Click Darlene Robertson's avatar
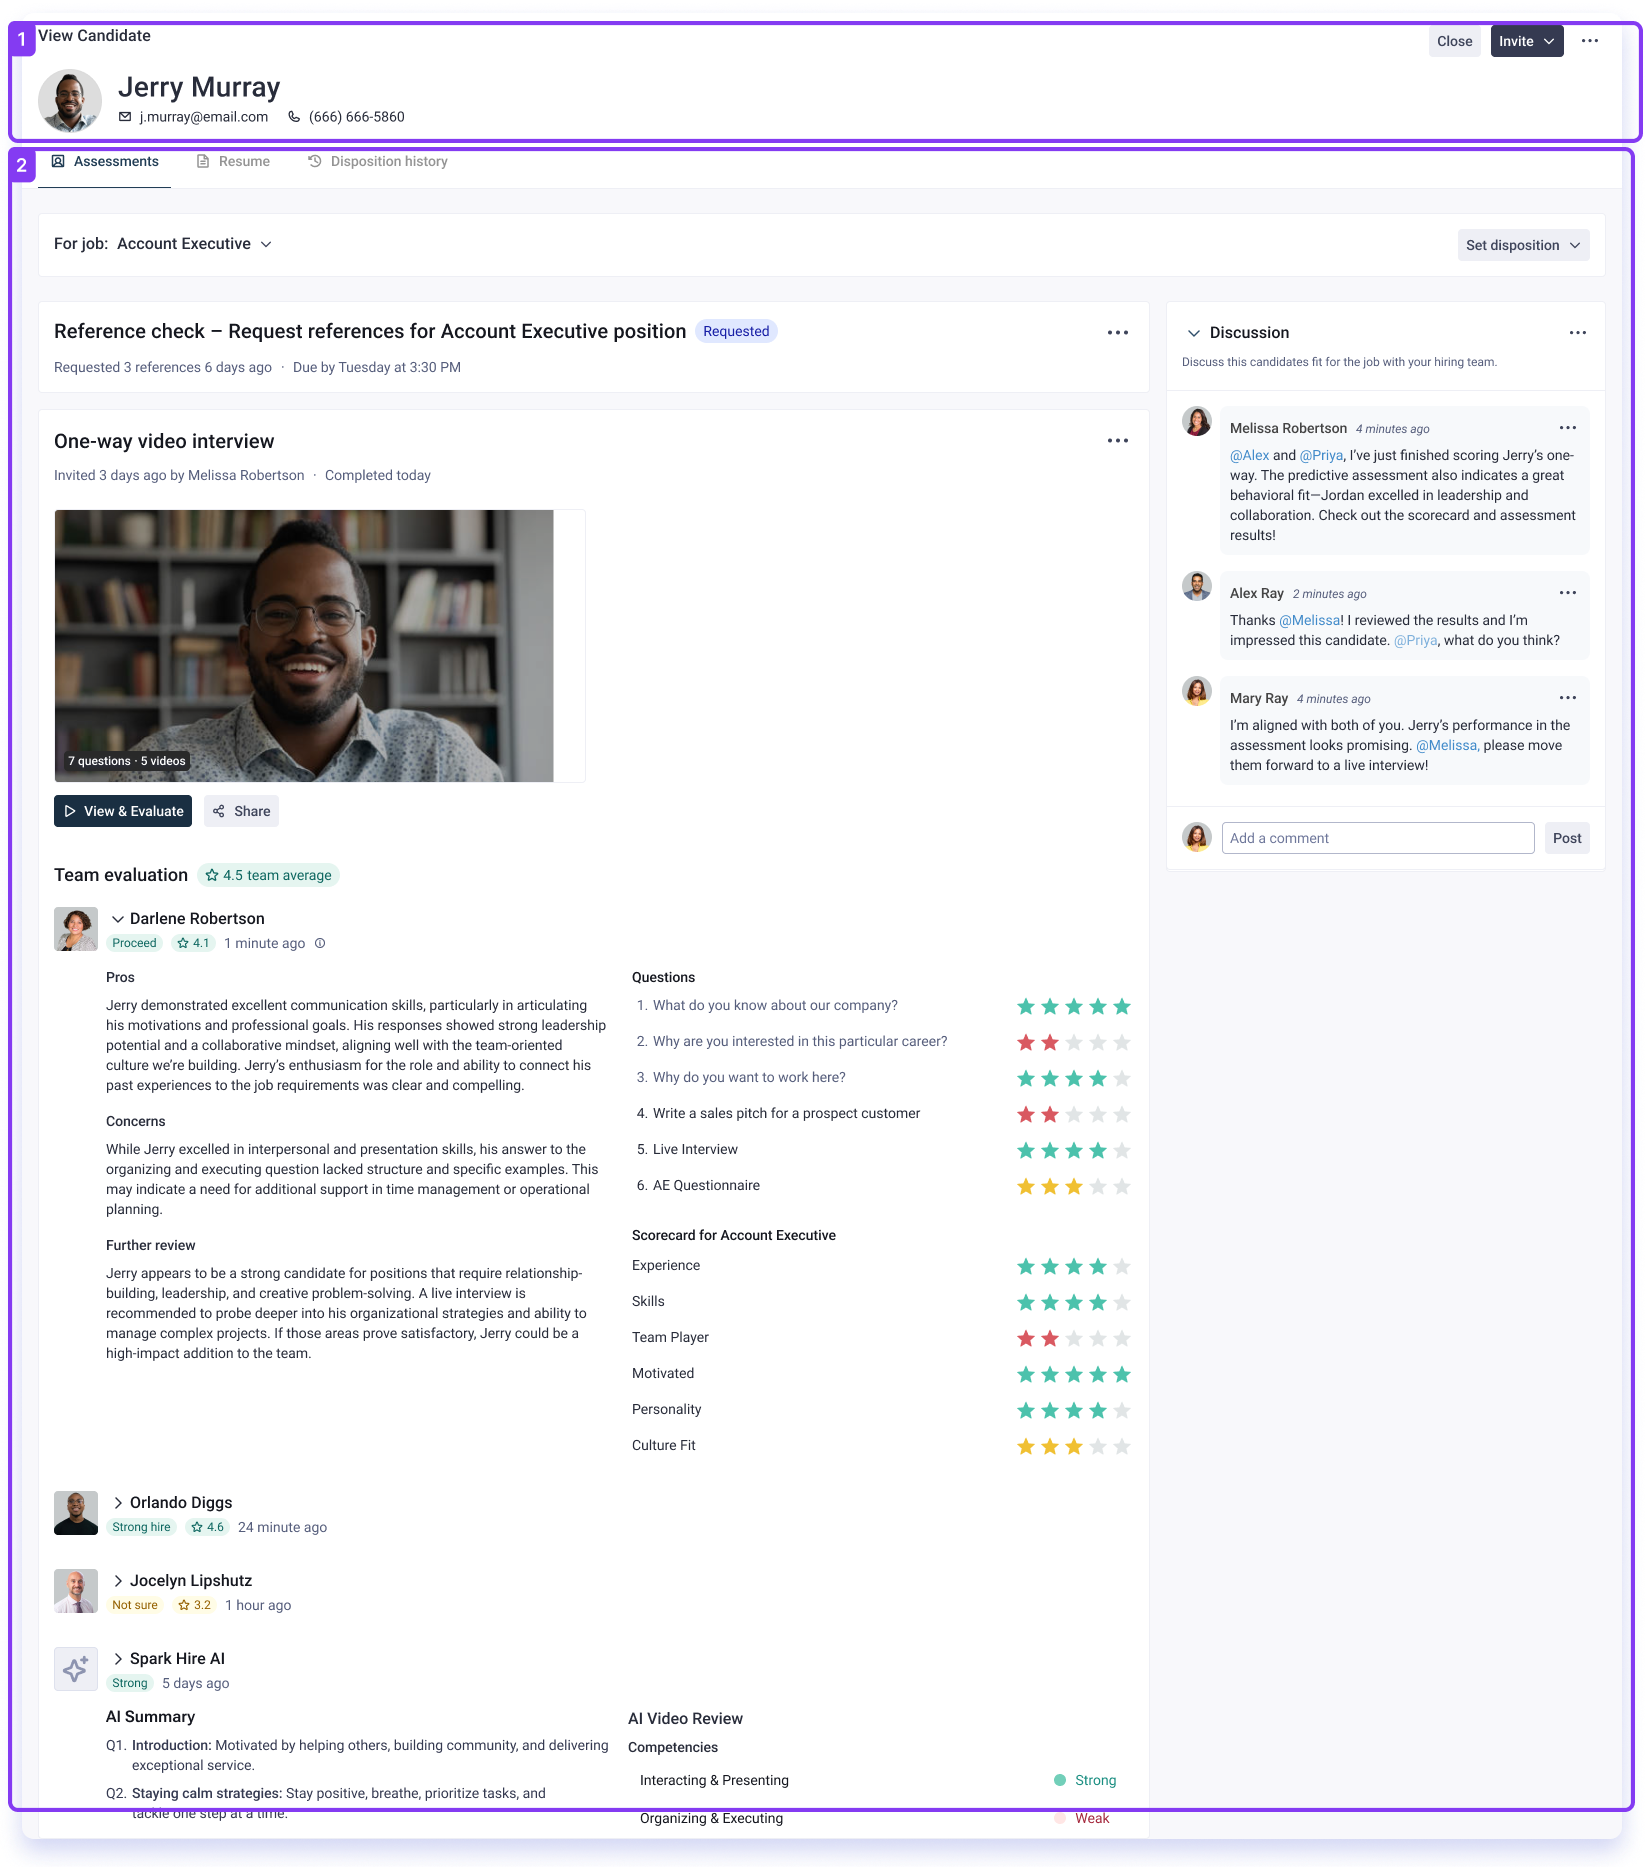The image size is (1649, 1867). pyautogui.click(x=76, y=929)
